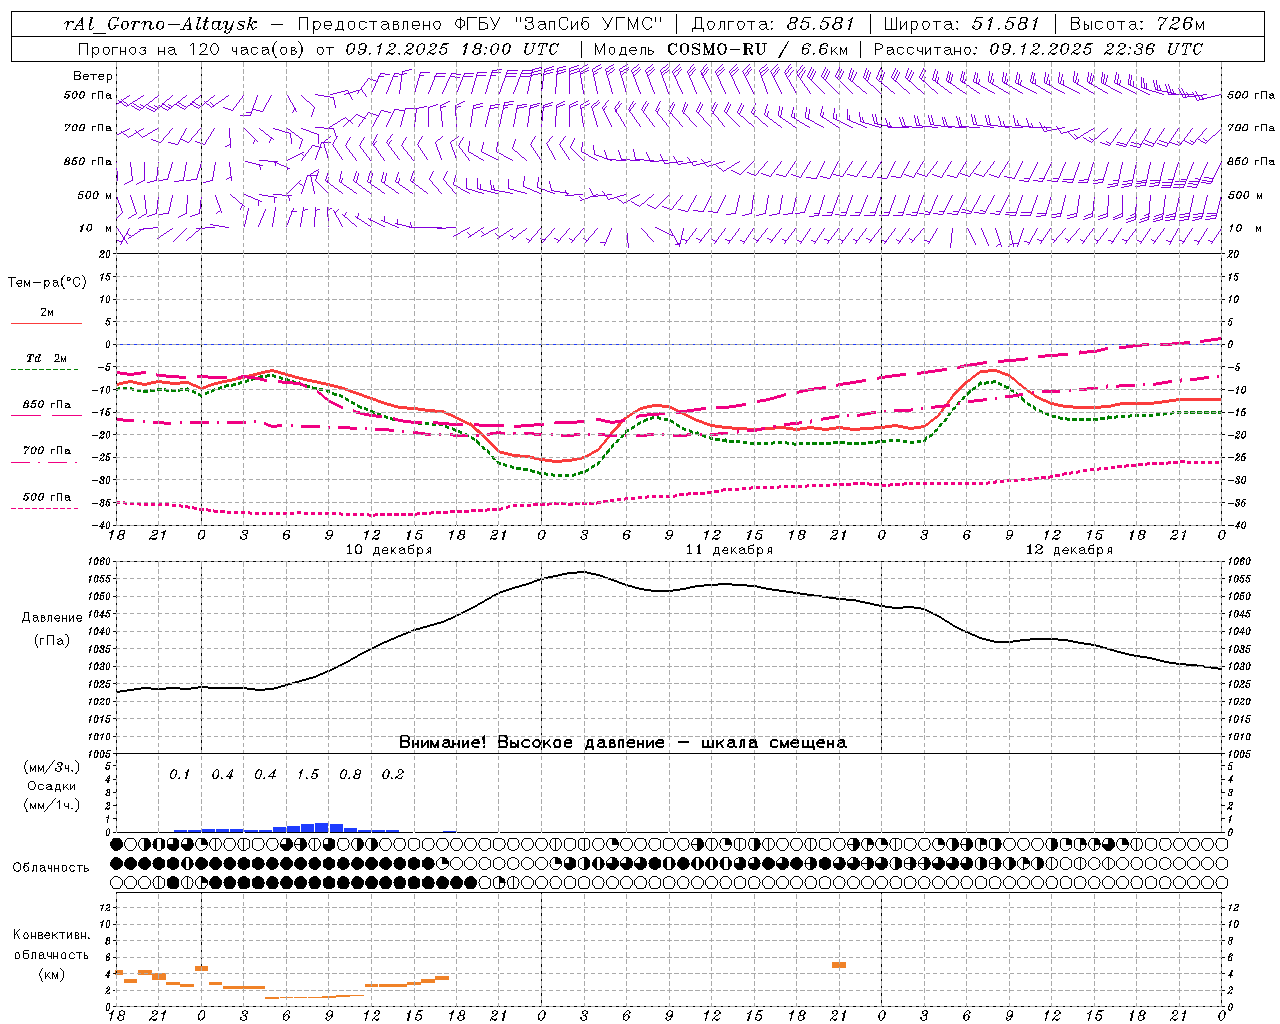Click the '(мм/1ч.)' unit label

pos(51,805)
